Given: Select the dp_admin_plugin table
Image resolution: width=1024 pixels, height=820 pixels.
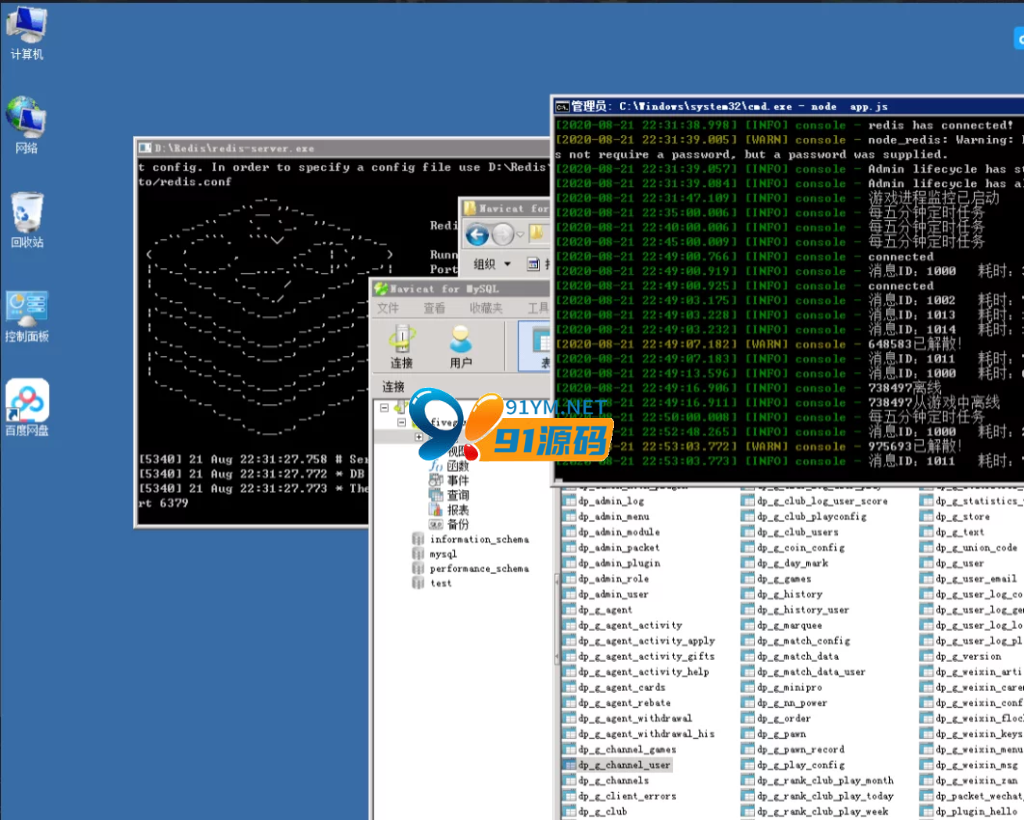Looking at the screenshot, I should (618, 563).
